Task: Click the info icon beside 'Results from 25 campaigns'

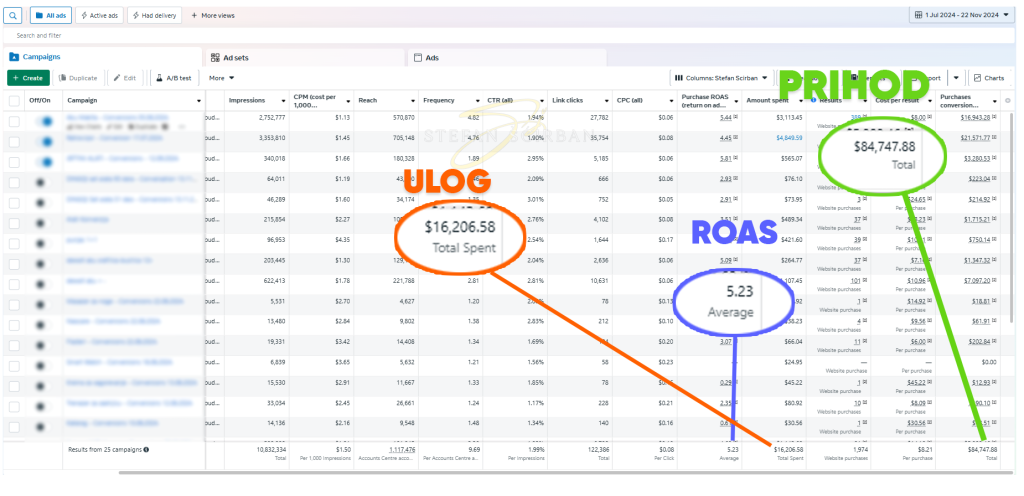Action: (x=146, y=450)
